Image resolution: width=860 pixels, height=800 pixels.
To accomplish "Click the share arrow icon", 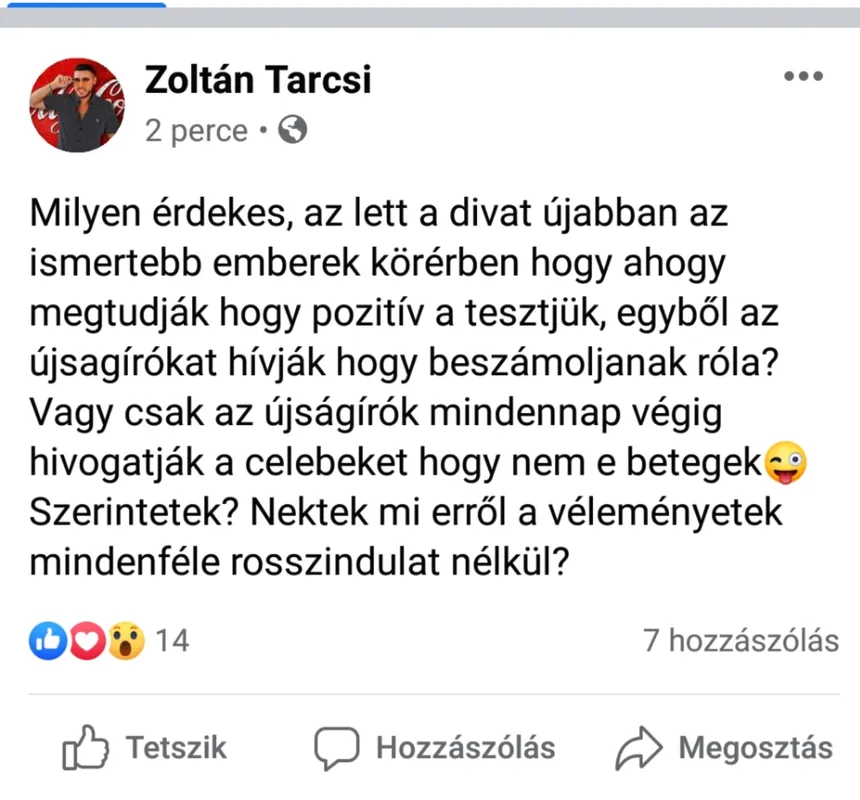I will point(638,749).
